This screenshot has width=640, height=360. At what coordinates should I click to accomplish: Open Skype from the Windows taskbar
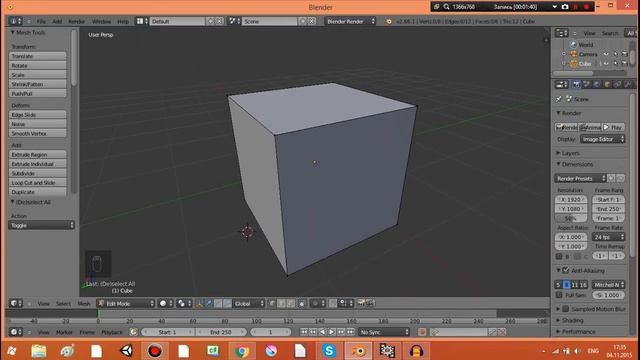click(329, 351)
